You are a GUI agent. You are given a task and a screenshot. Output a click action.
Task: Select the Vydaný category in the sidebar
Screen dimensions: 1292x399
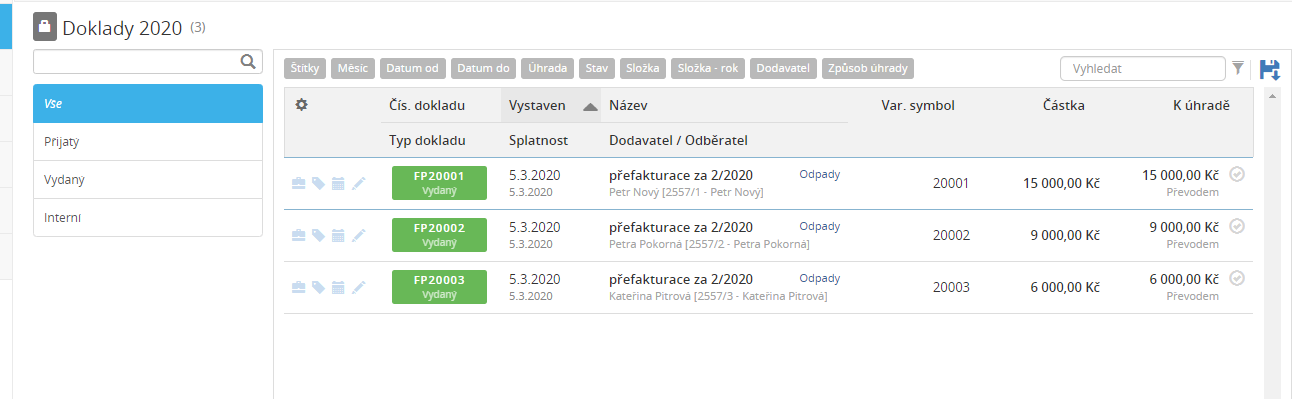click(148, 180)
